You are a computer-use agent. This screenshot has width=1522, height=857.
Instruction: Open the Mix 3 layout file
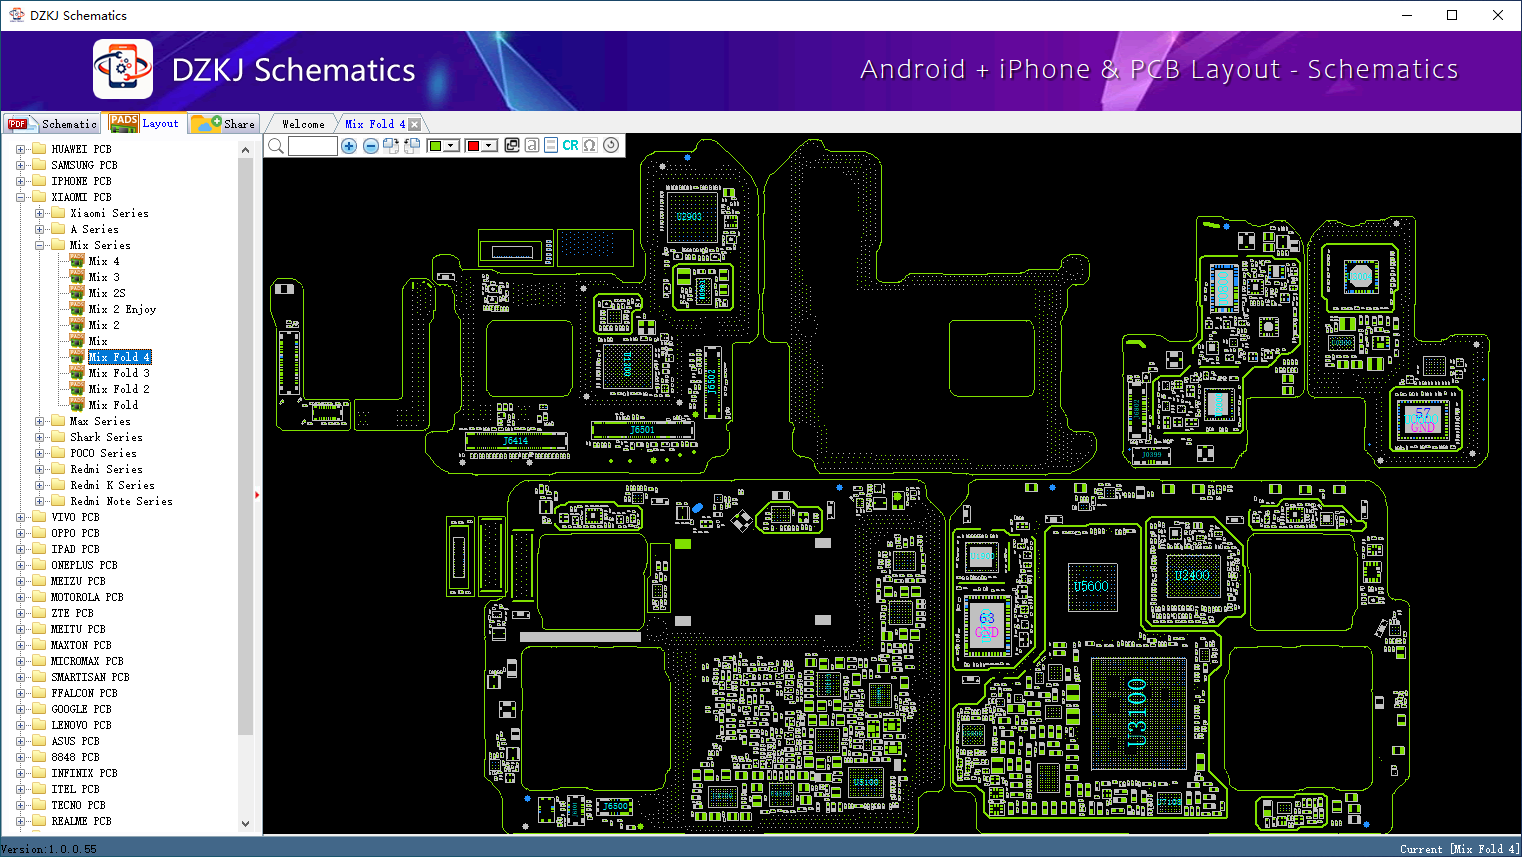tap(104, 277)
